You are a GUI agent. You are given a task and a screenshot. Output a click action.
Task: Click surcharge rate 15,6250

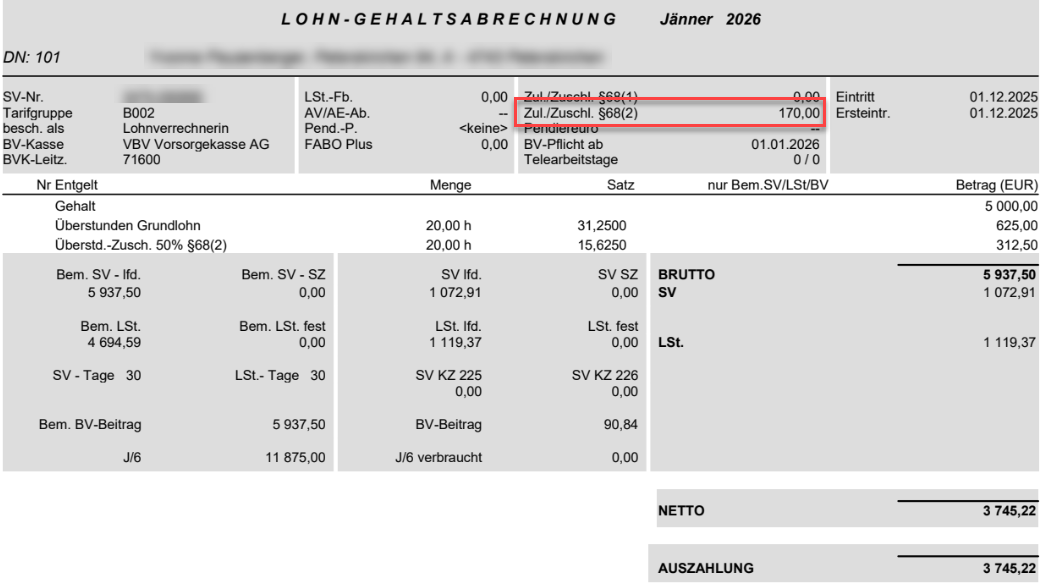[602, 245]
